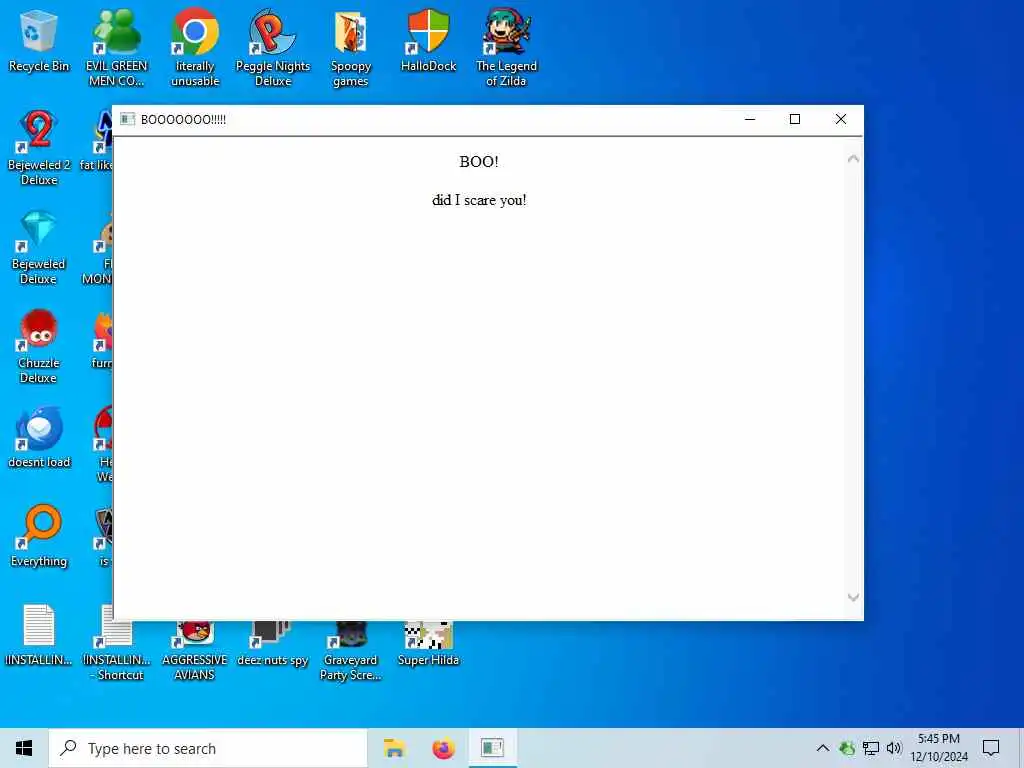Close the BOOOOOOOO!!!!! window

[x=840, y=120]
